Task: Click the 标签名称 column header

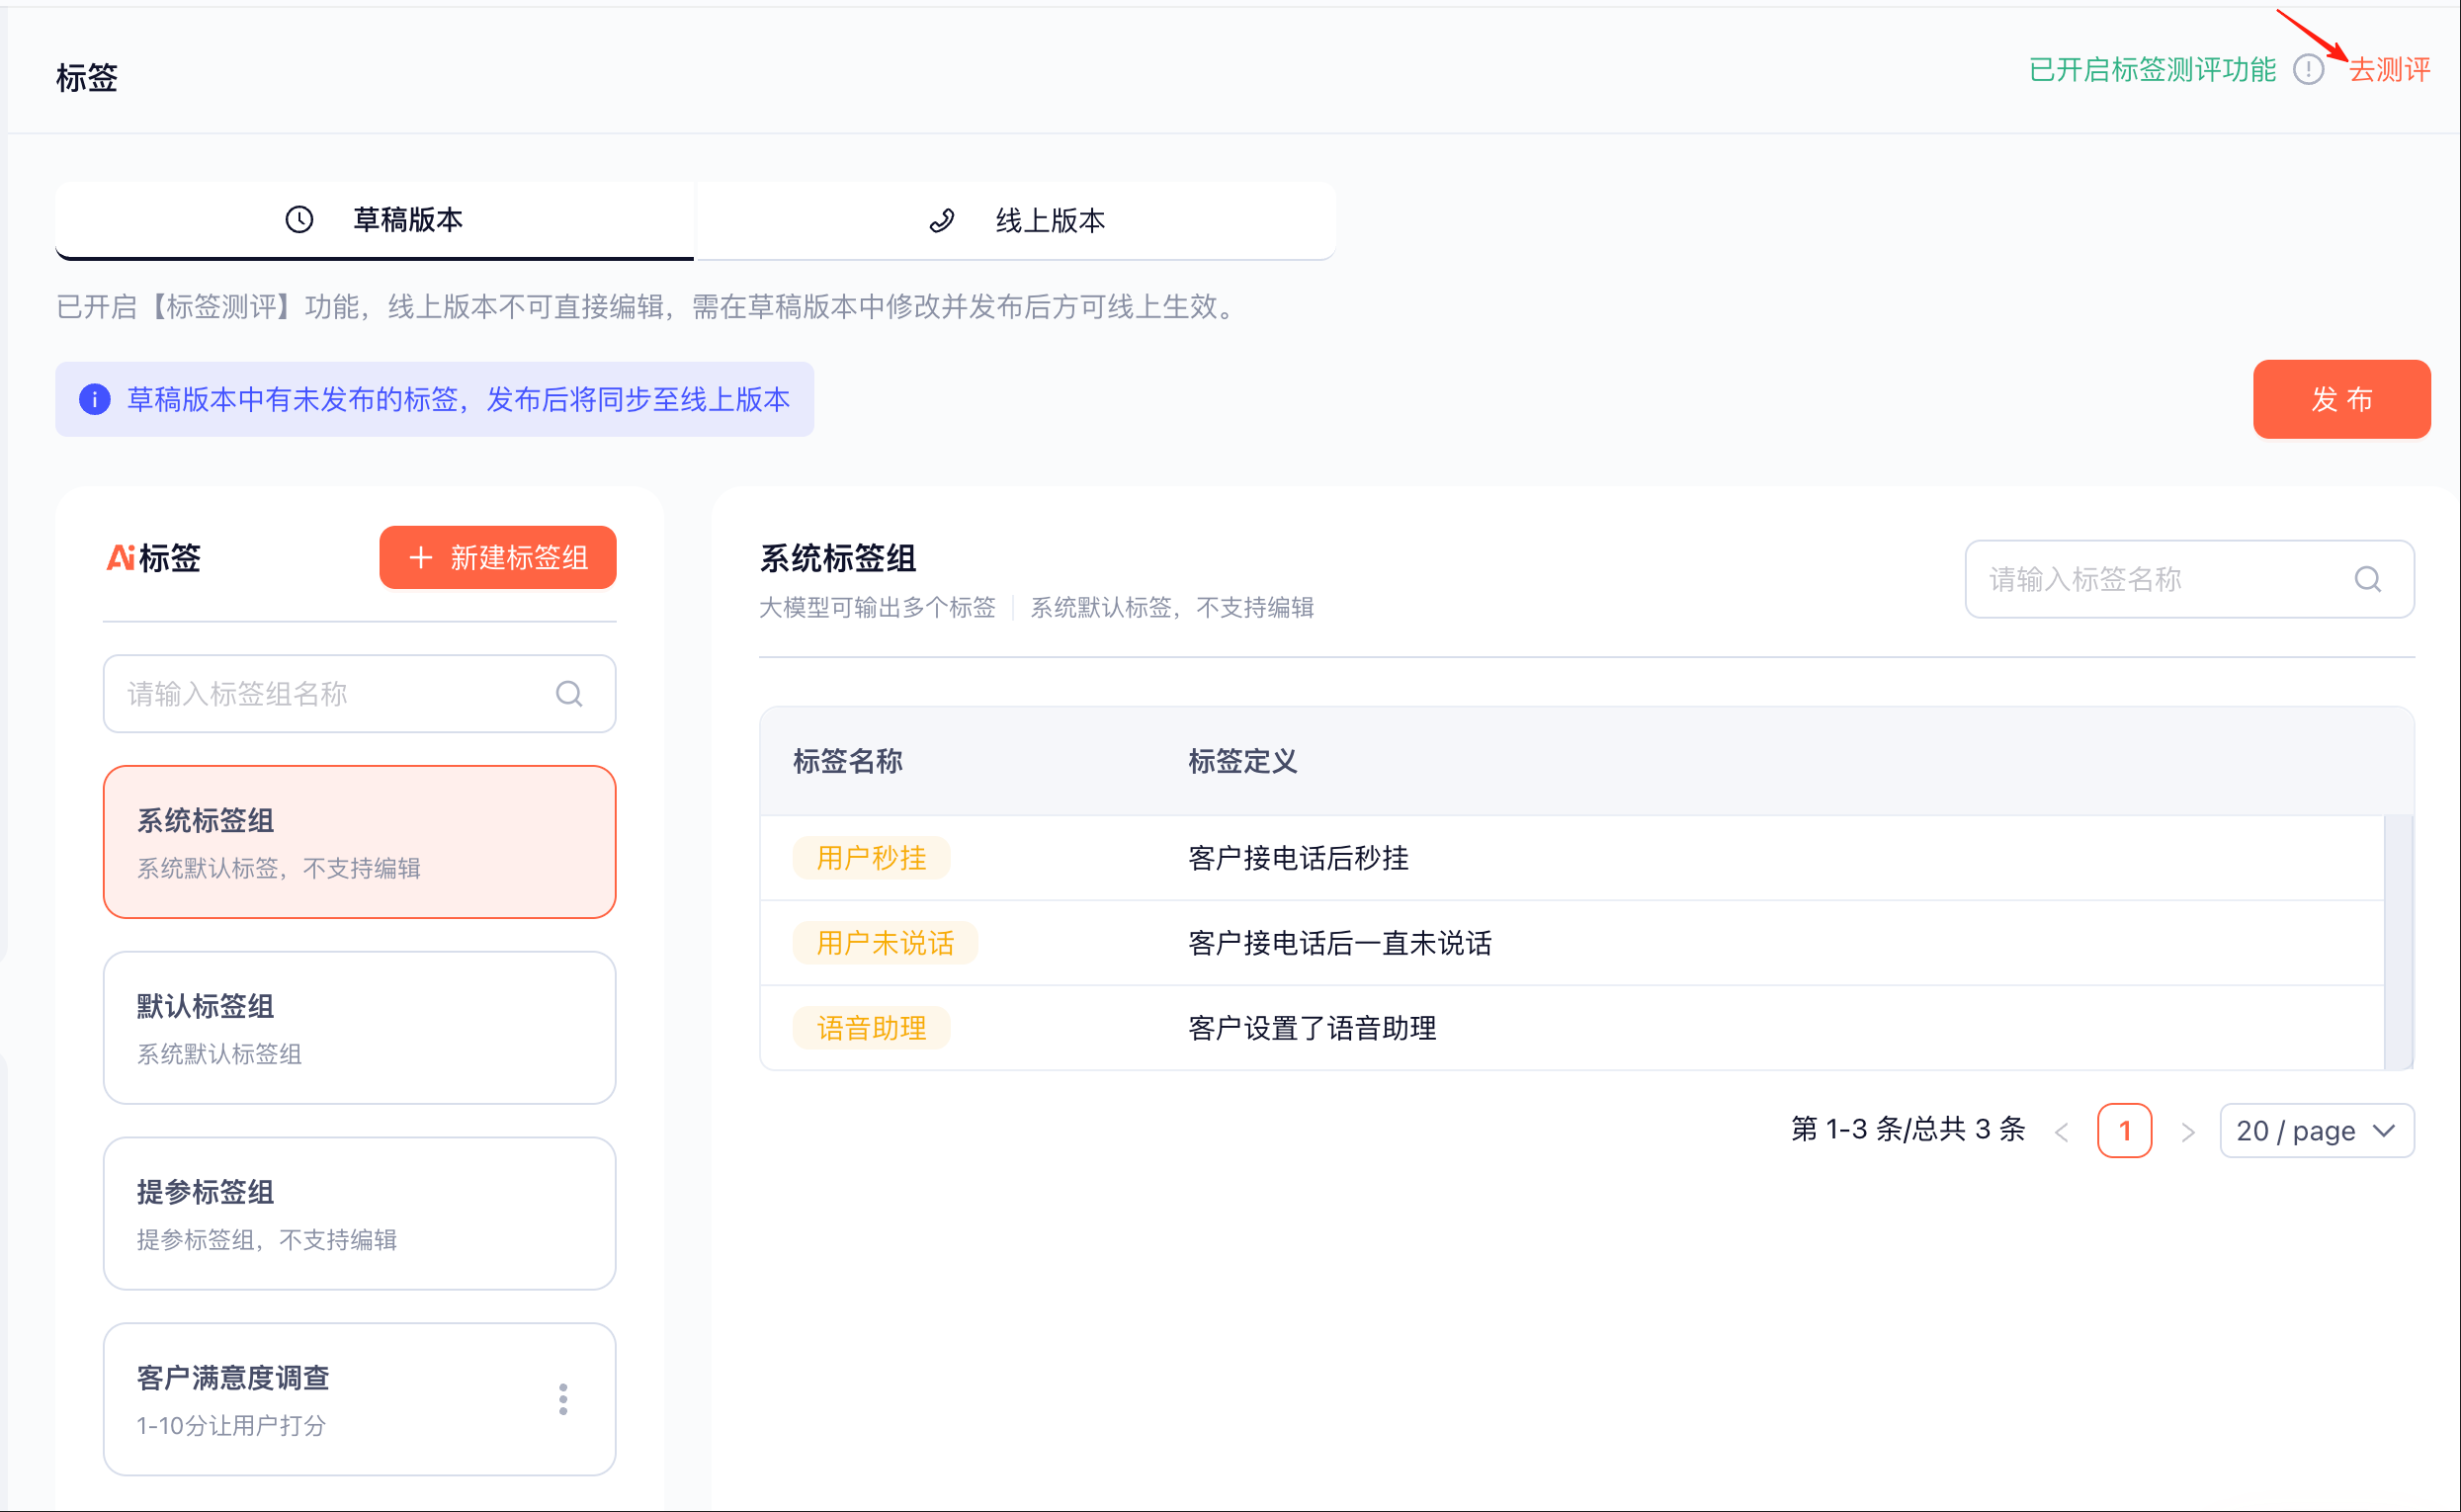Action: point(848,761)
